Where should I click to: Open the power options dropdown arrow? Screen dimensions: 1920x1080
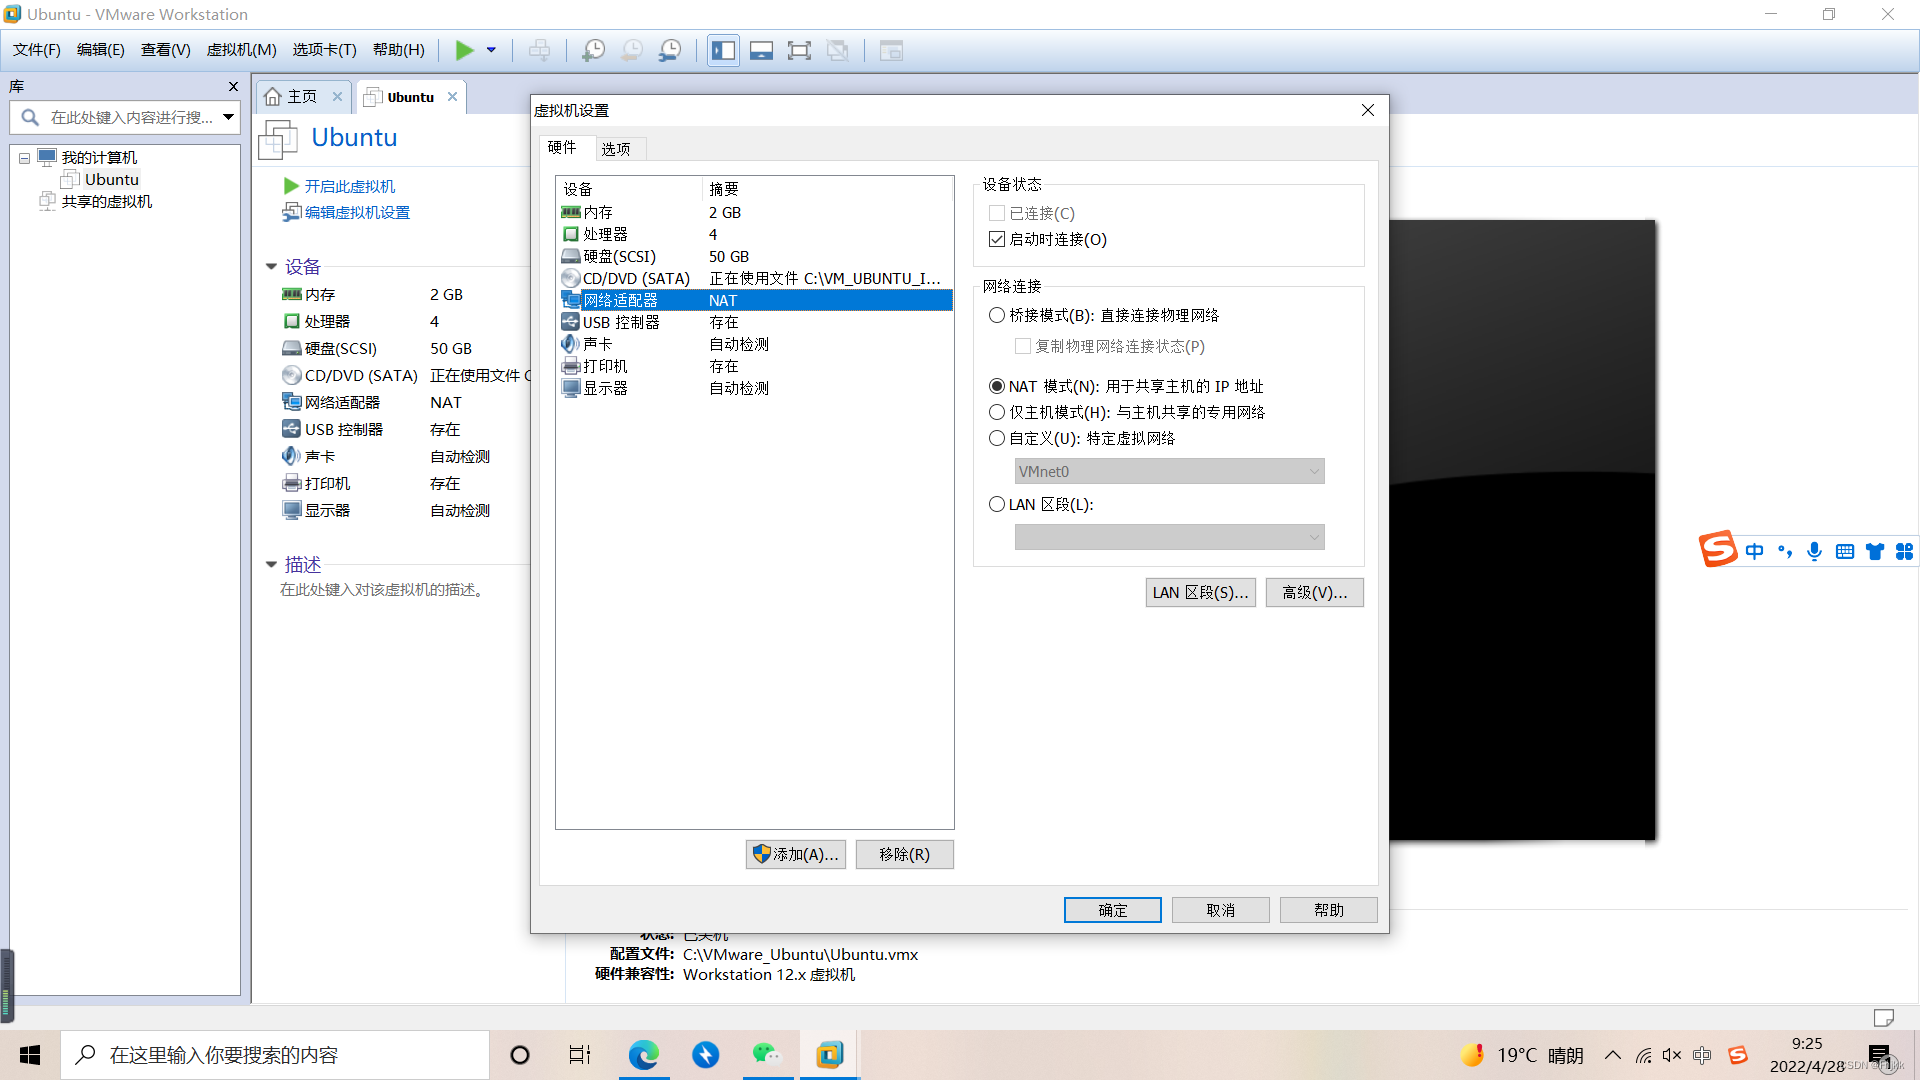click(x=491, y=50)
